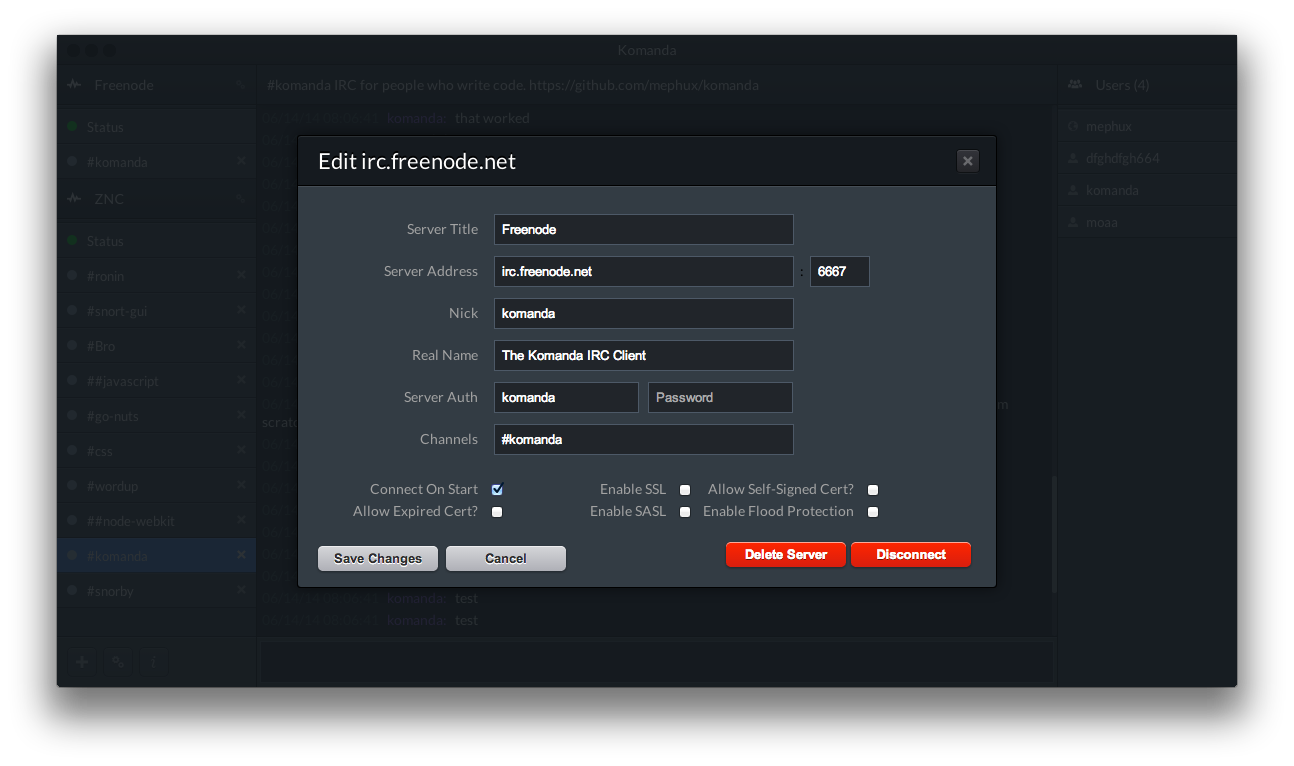This screenshot has width=1294, height=766.
Task: Select user moaa in users list
Action: point(1147,223)
